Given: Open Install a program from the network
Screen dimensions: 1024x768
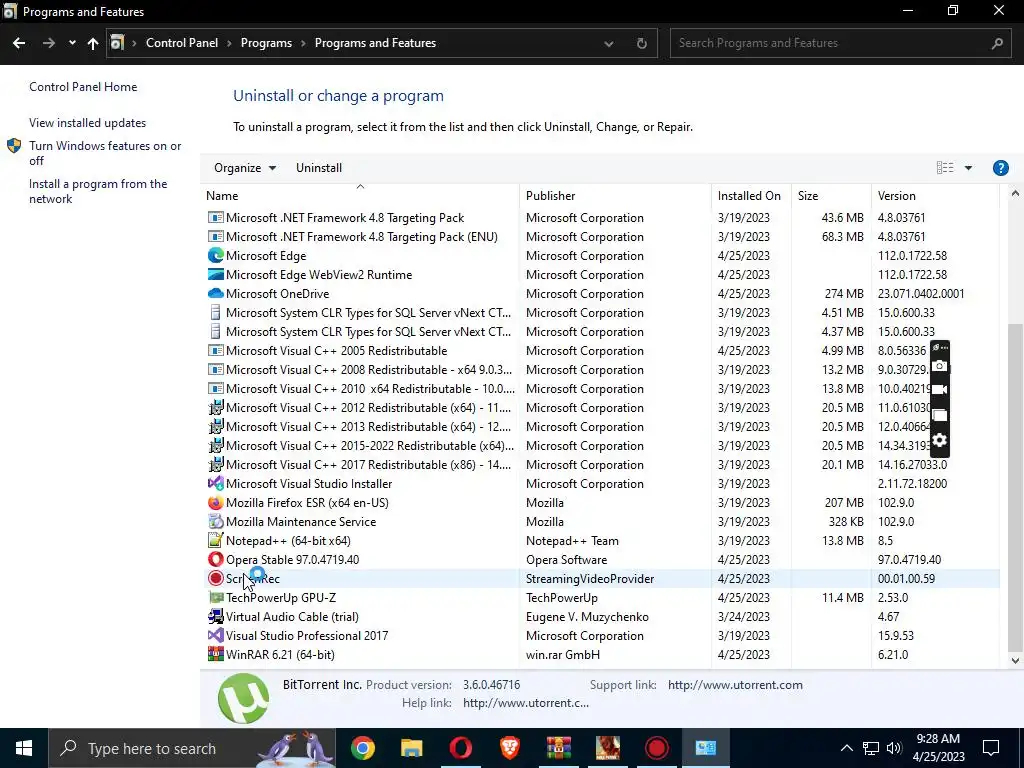Looking at the screenshot, I should point(98,191).
